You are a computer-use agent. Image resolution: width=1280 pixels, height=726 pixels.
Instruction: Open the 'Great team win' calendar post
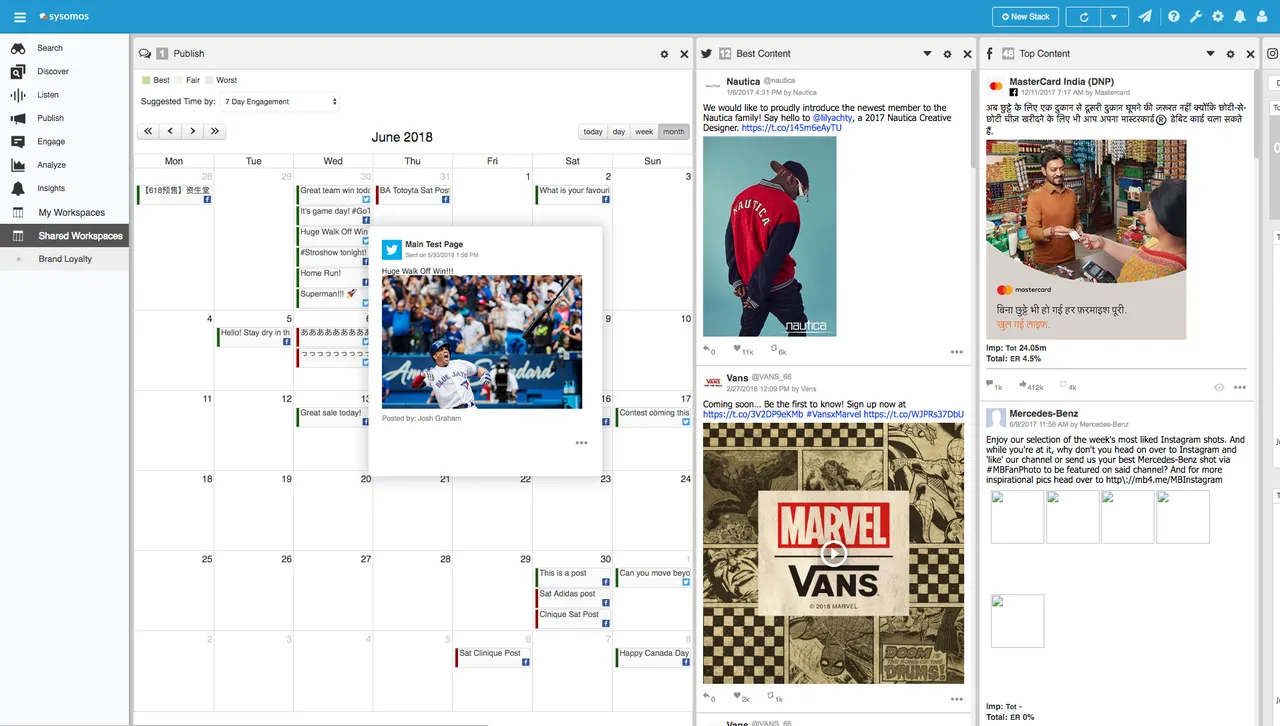click(x=334, y=194)
